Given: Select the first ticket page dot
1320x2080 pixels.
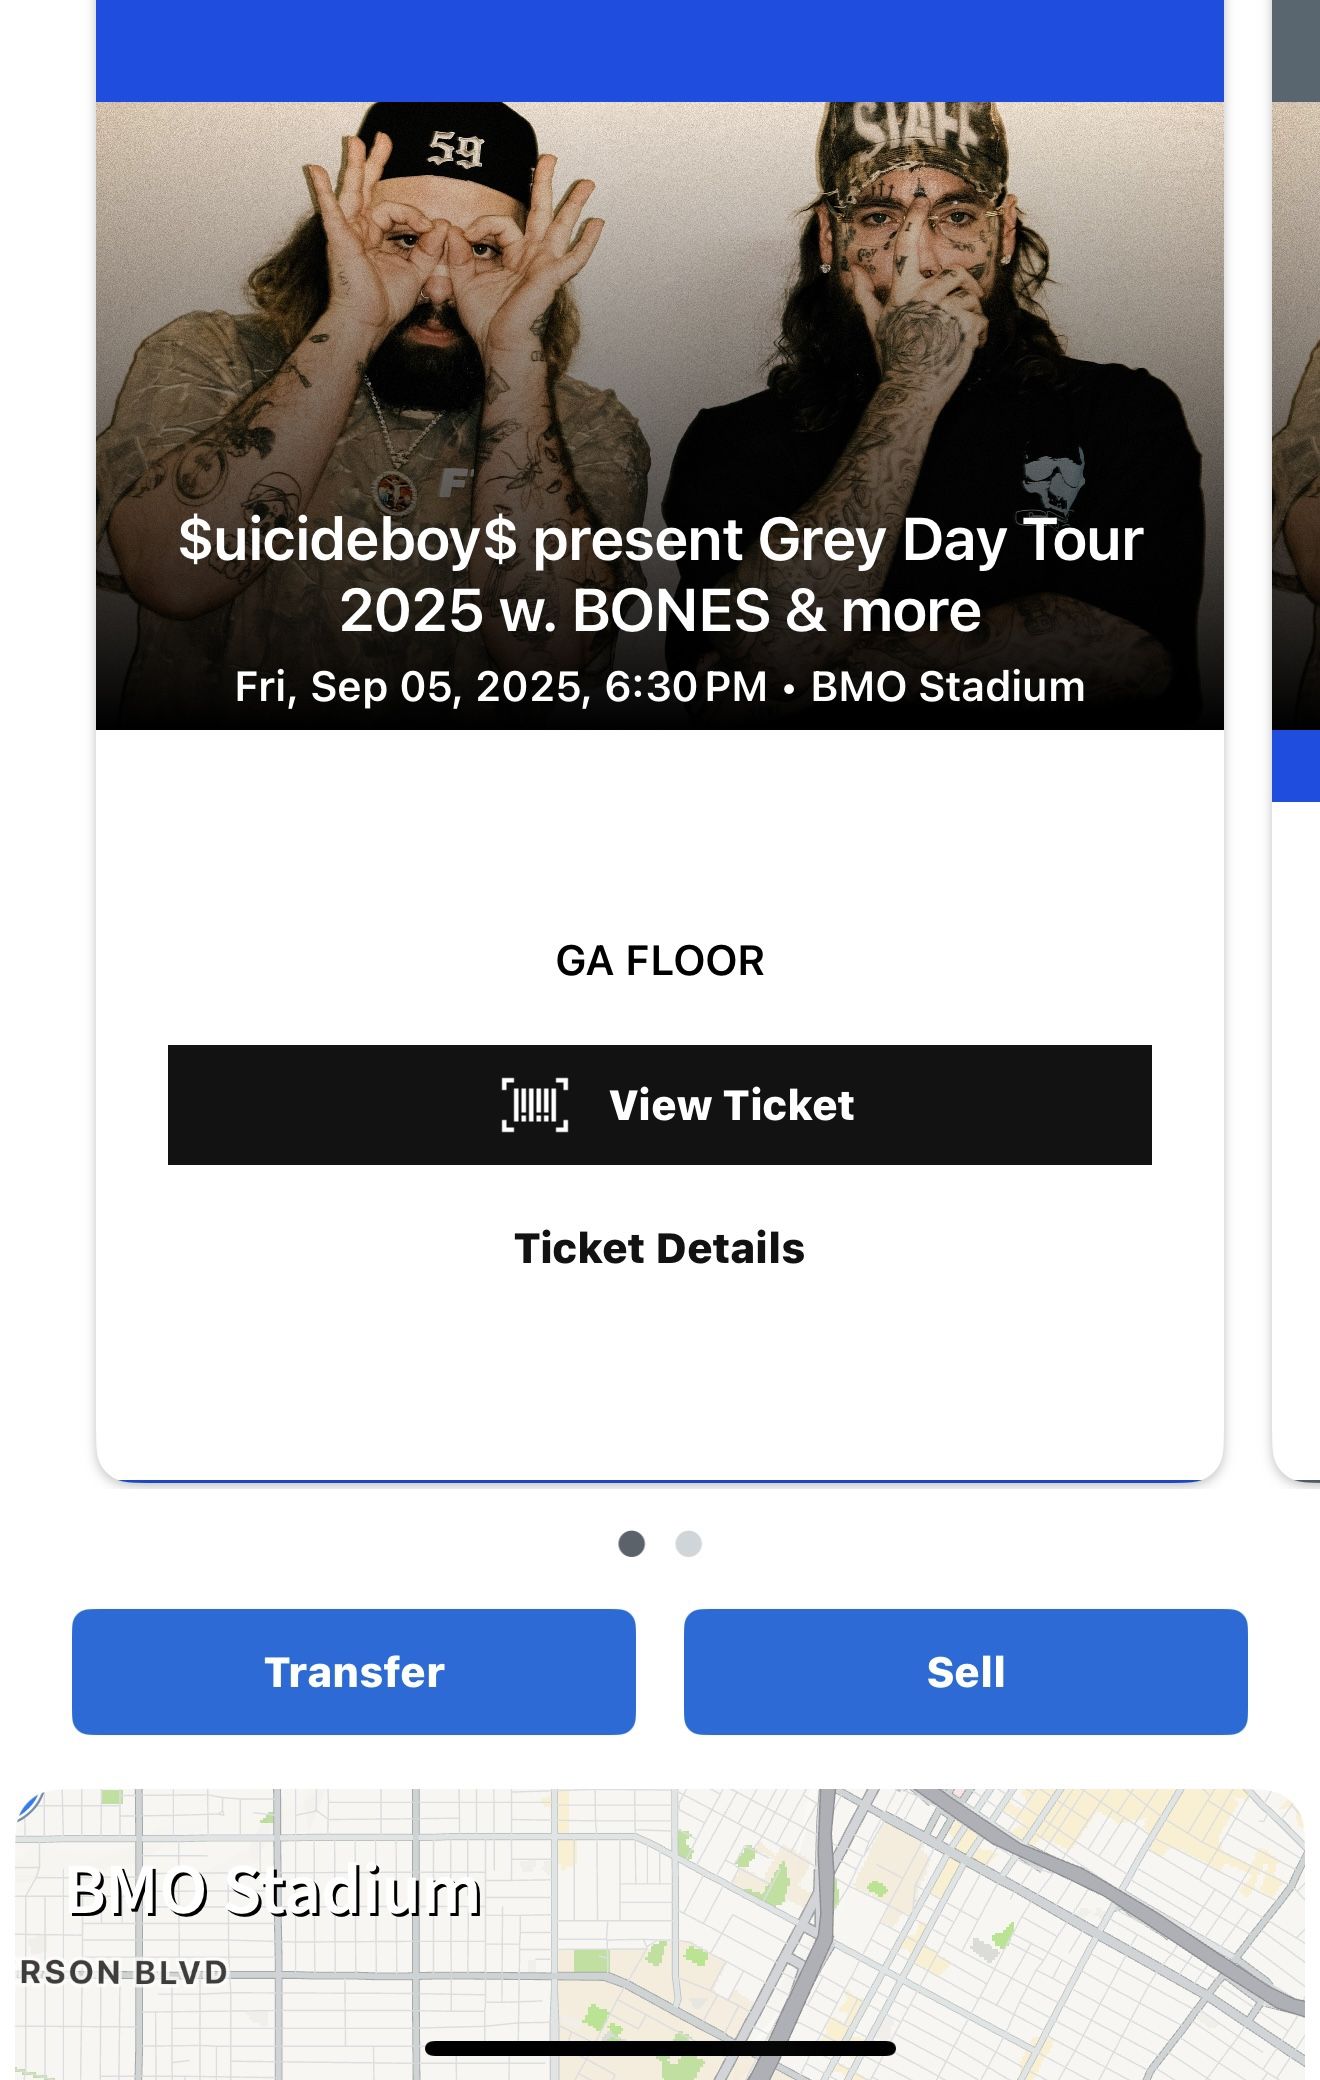Looking at the screenshot, I should tap(631, 1544).
